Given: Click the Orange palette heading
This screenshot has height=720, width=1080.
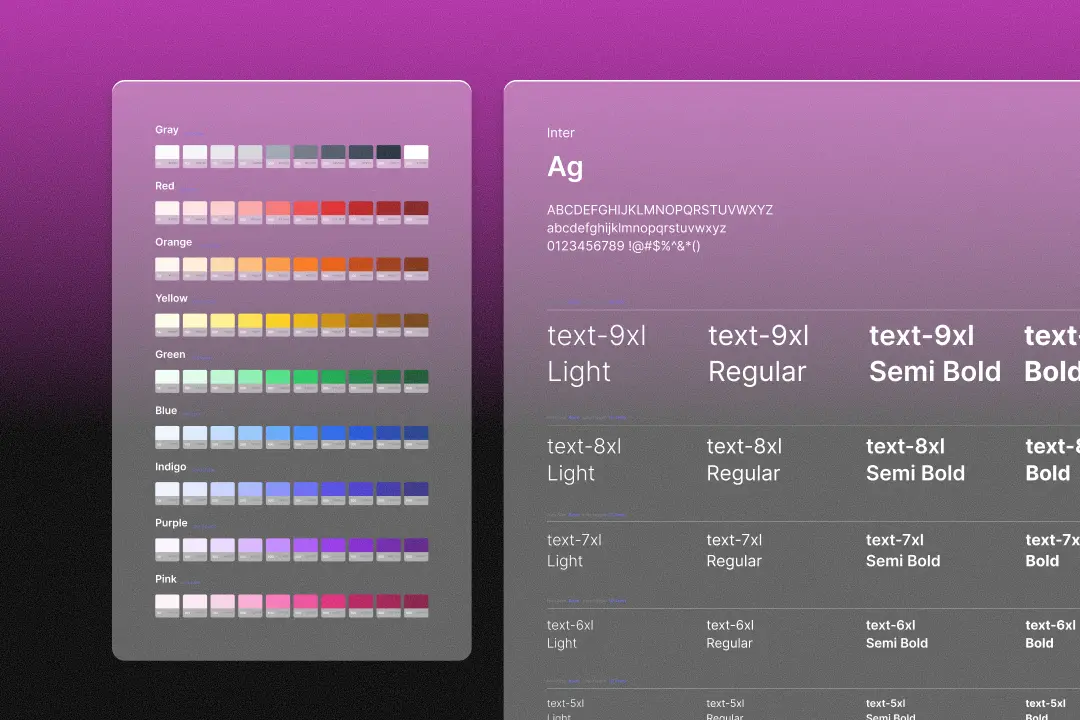Looking at the screenshot, I should click(x=174, y=242).
